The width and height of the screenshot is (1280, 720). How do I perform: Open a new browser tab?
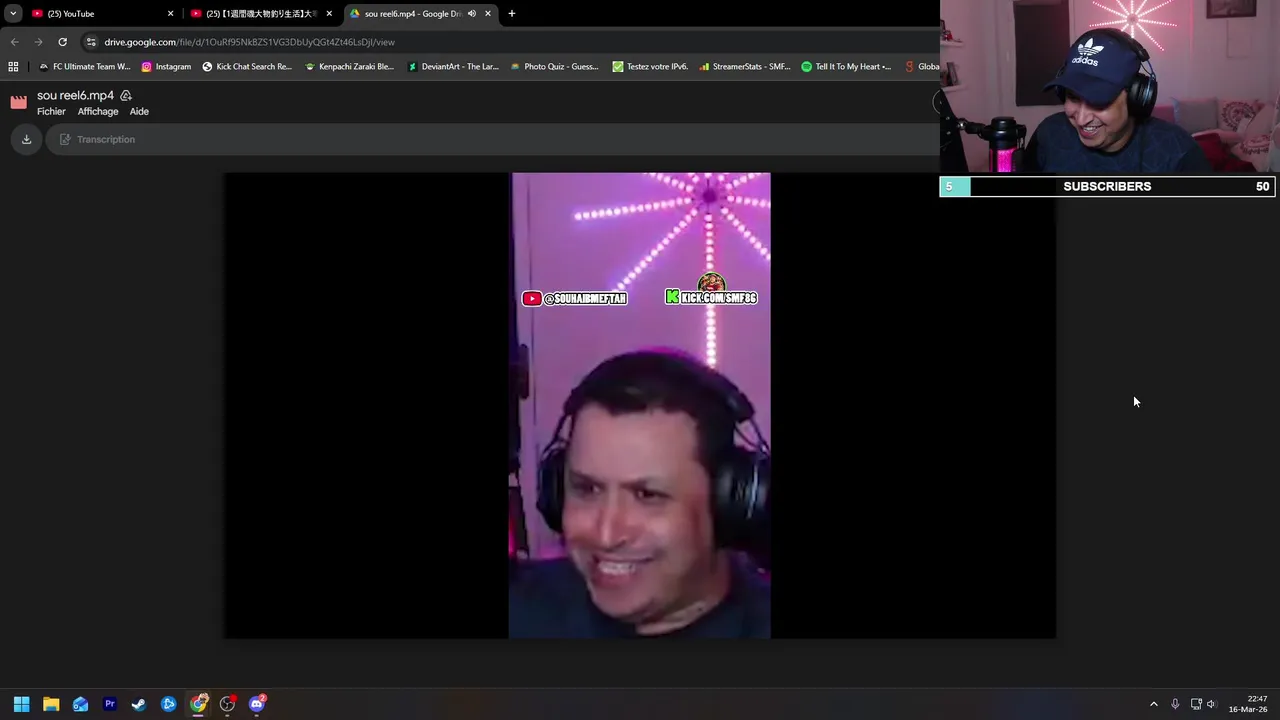pyautogui.click(x=512, y=13)
